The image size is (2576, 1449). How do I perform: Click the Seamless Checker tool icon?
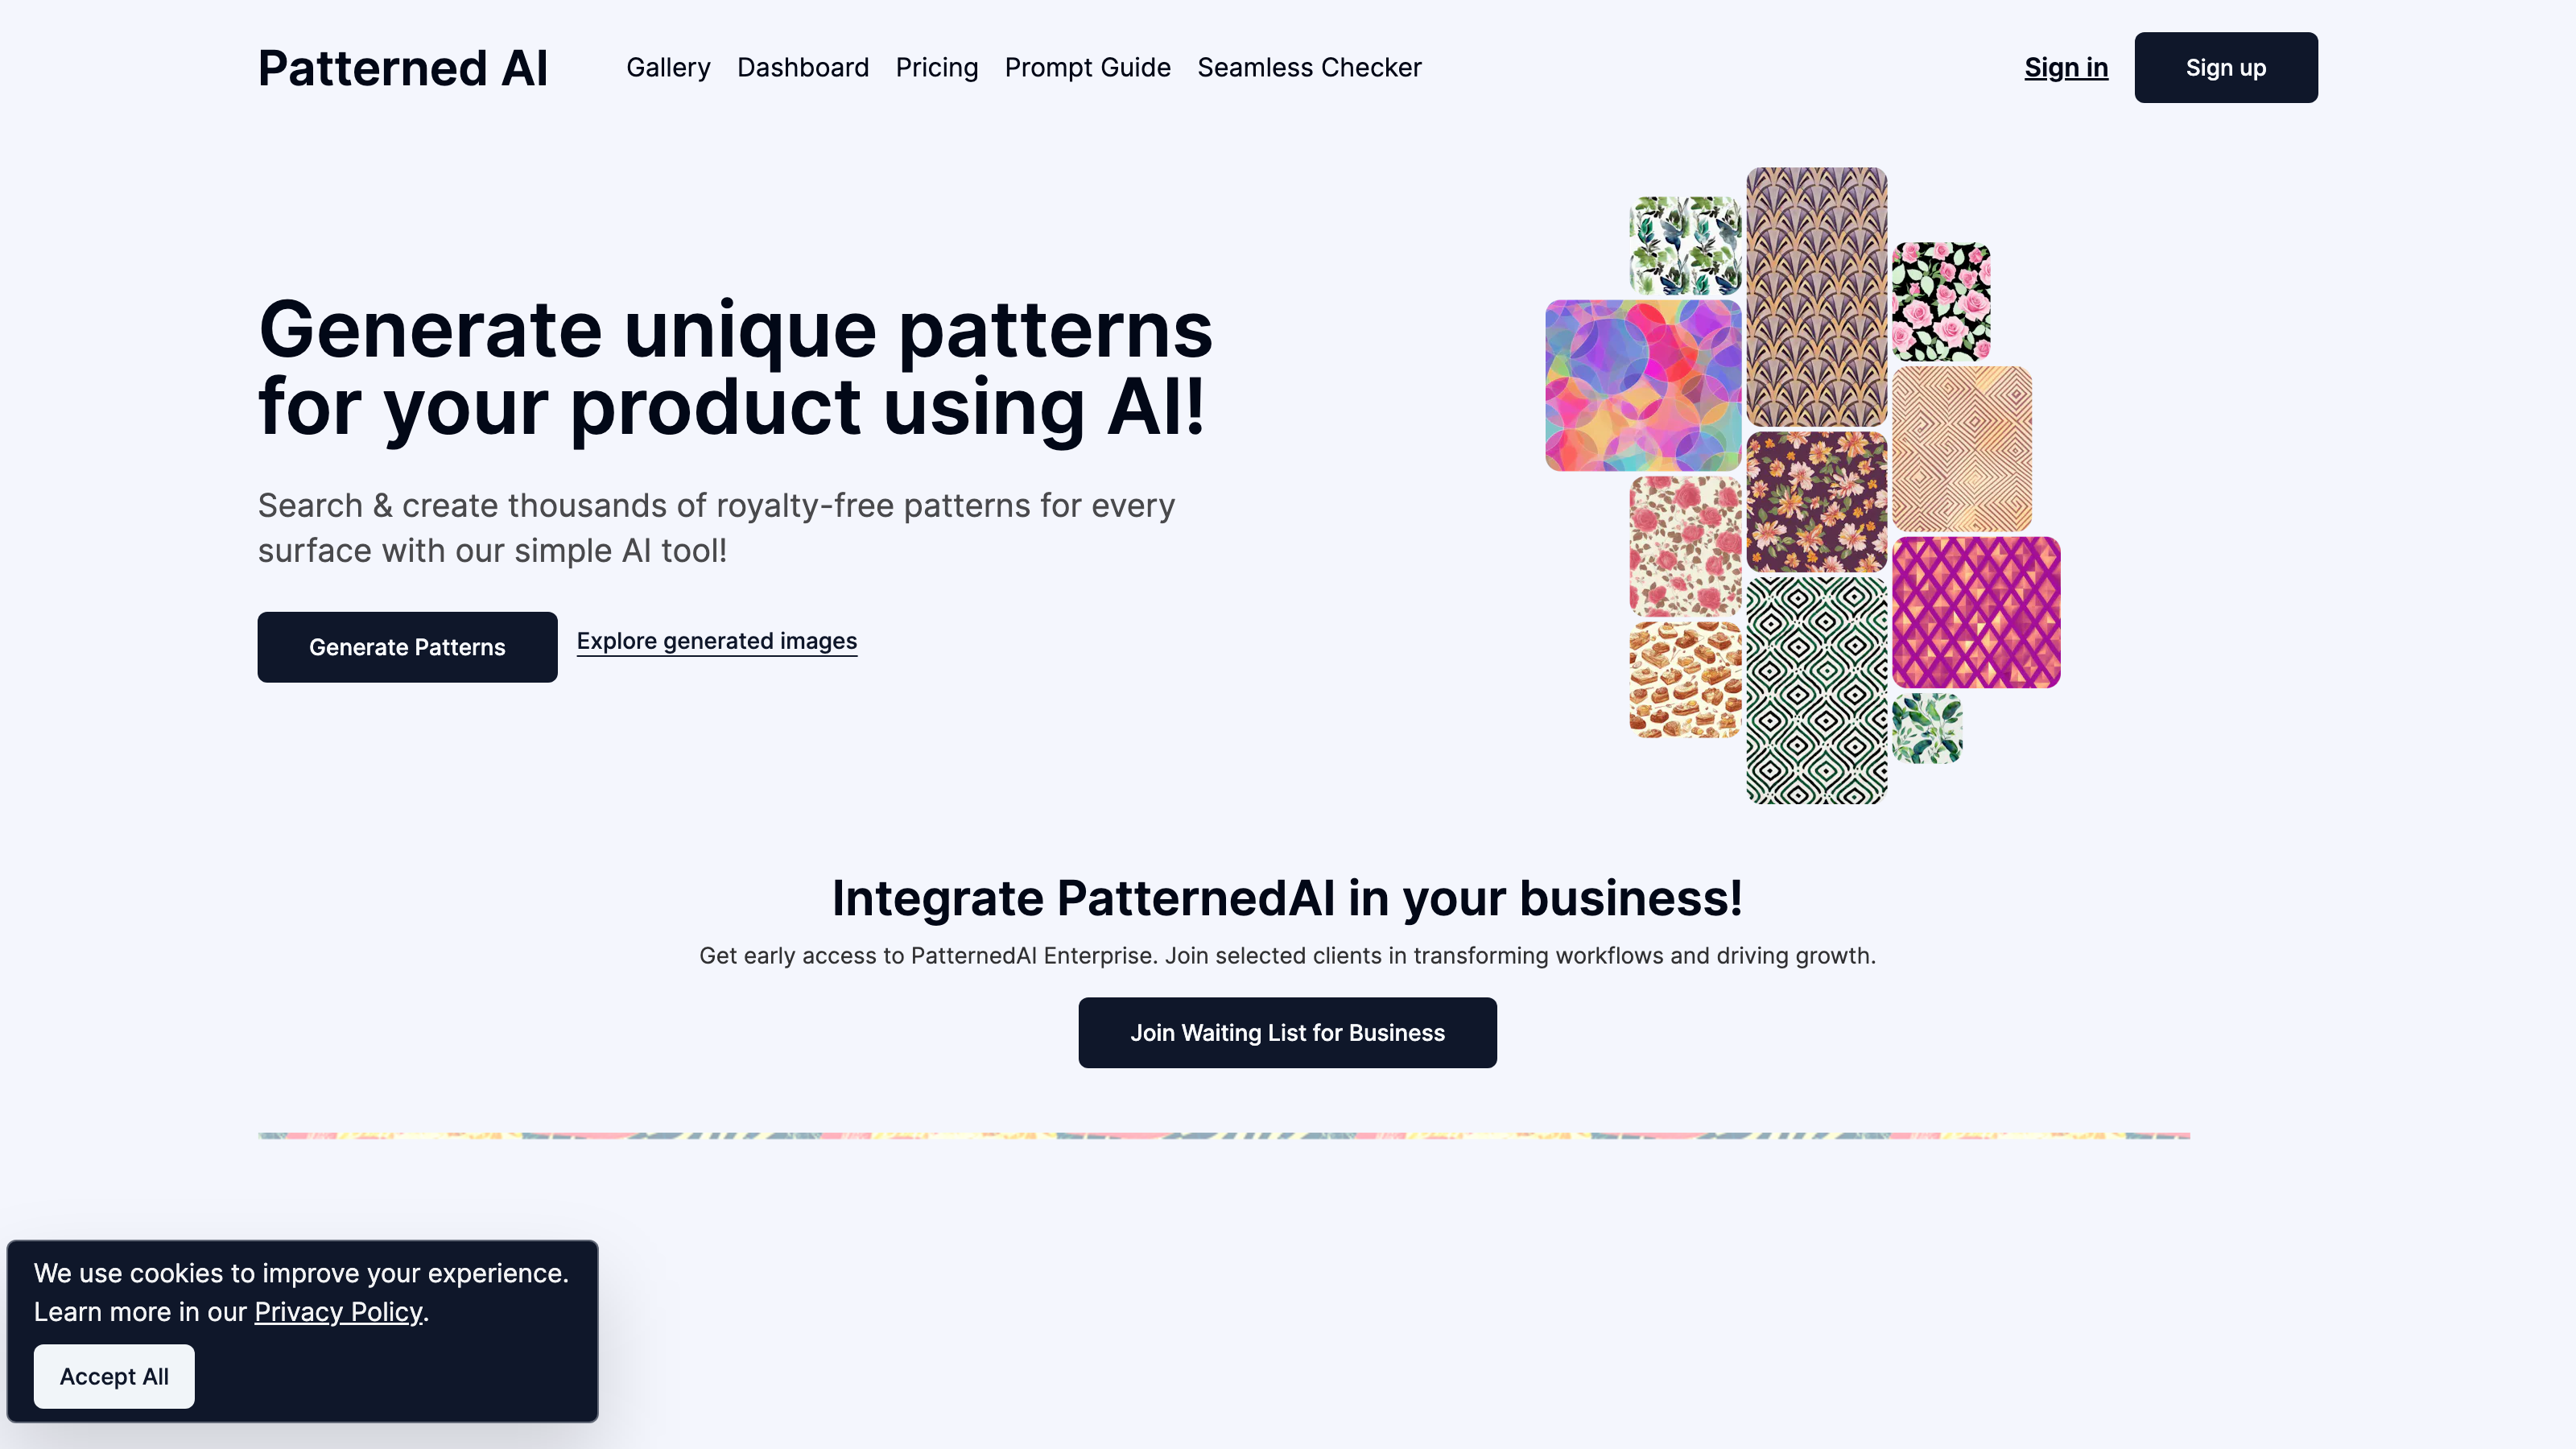tap(1309, 68)
